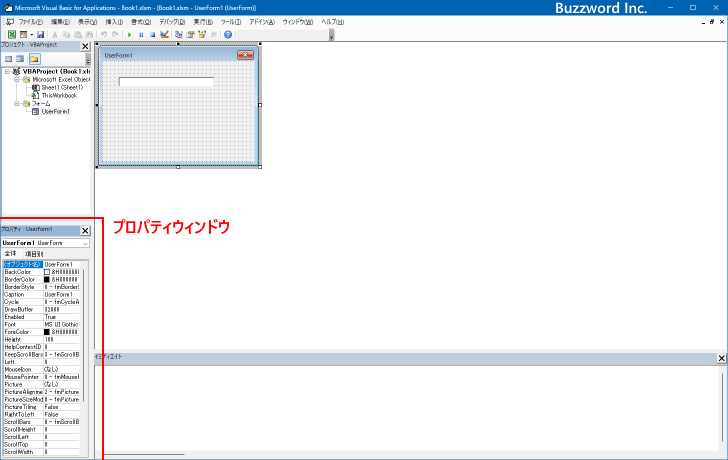Click the Properties list vertical scrollbar
728x460 pixels.
84,334
